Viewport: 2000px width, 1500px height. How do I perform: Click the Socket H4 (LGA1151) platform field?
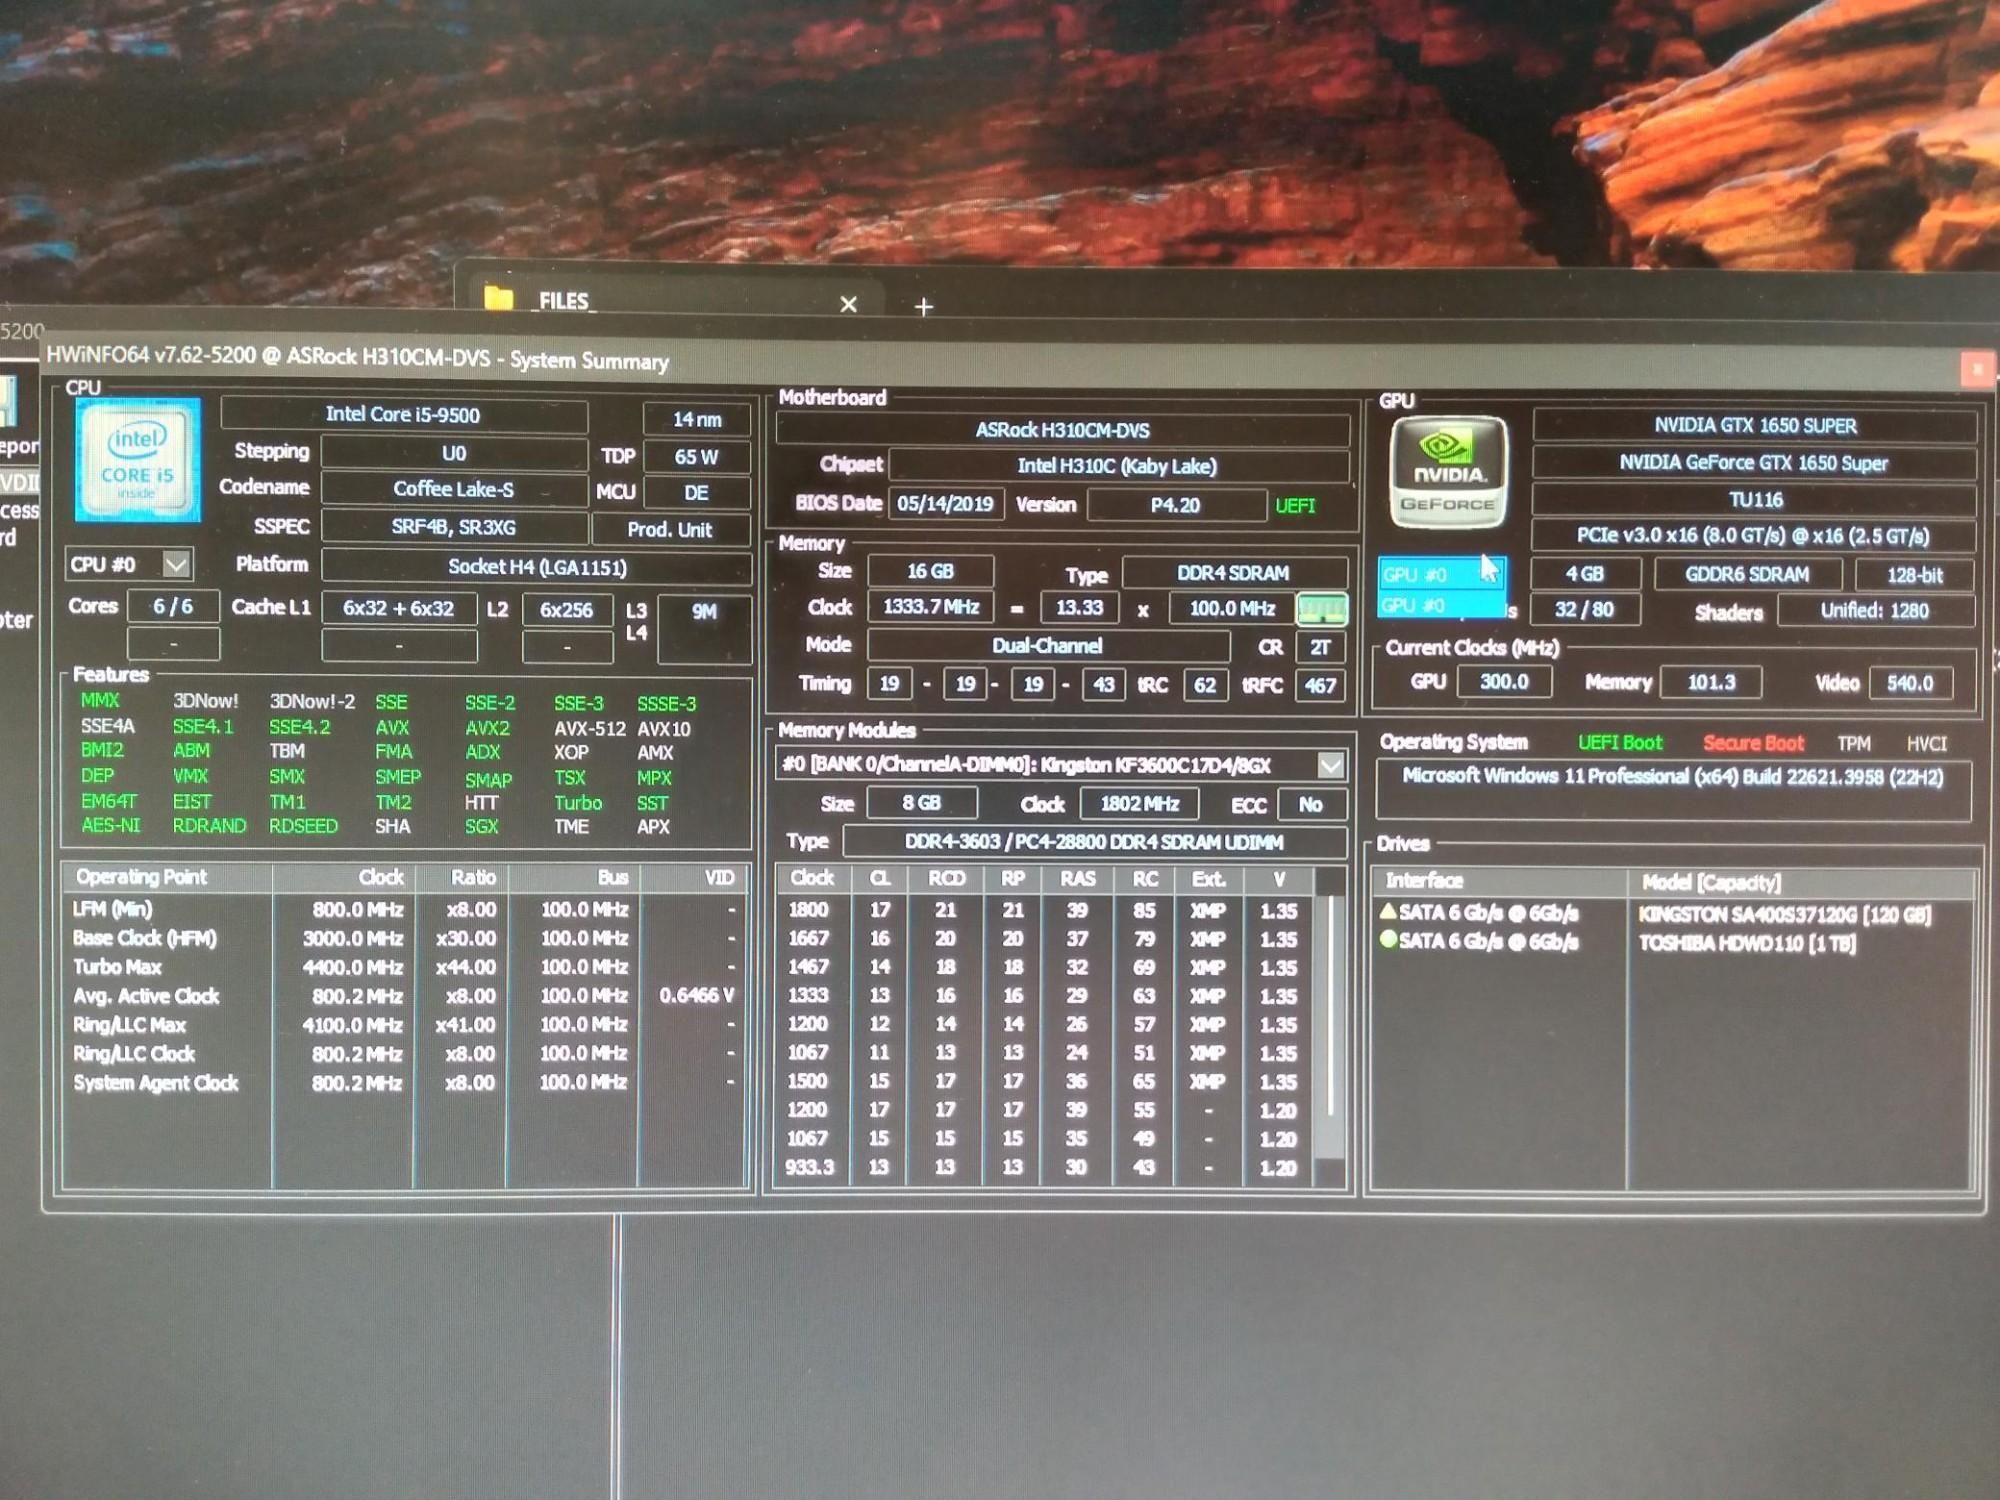[536, 567]
